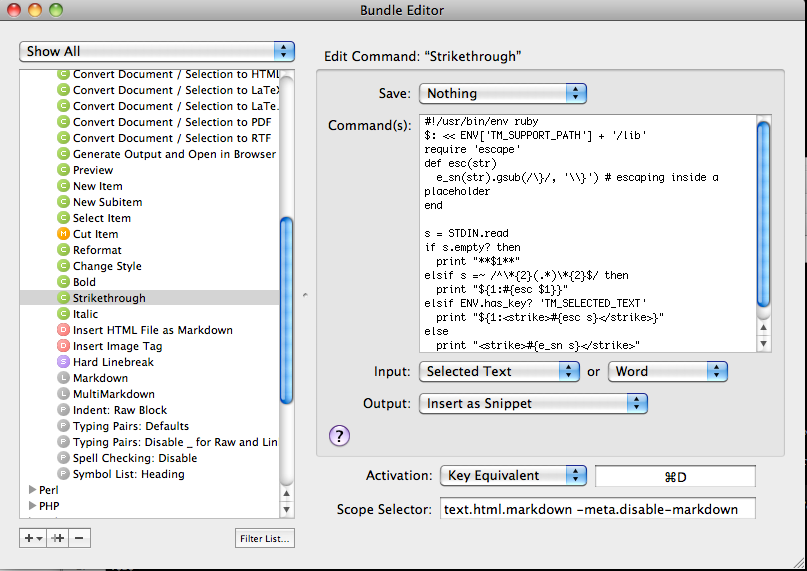Screen dimensions: 807x571
Task: Click the Scope Selector text field
Action: tap(597, 509)
